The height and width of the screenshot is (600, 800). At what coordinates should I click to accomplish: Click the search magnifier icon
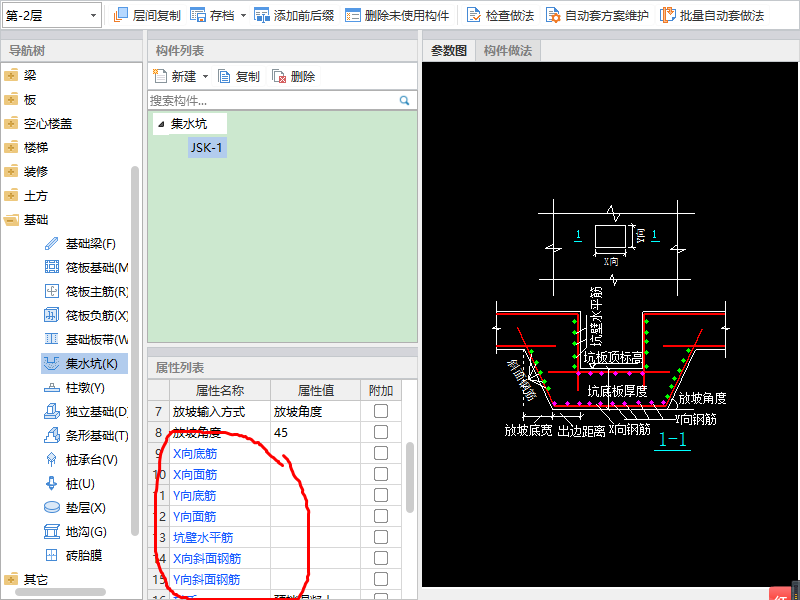click(x=405, y=101)
